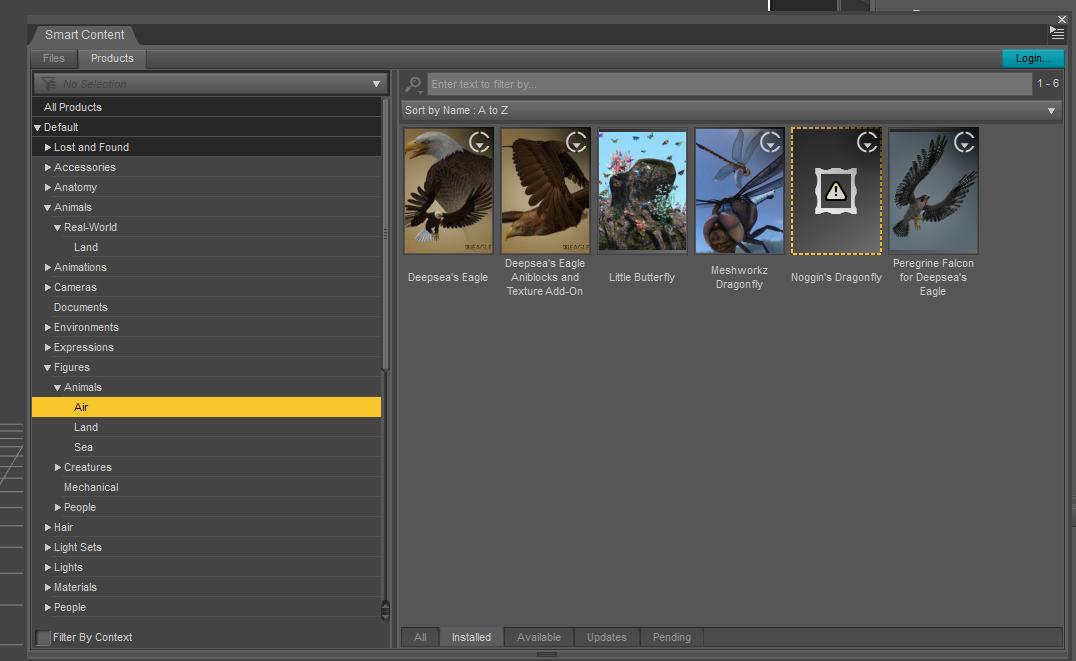The height and width of the screenshot is (661, 1076).
Task: Click the 'Noggin's Dragonfly' product label
Action: pyautogui.click(x=836, y=277)
